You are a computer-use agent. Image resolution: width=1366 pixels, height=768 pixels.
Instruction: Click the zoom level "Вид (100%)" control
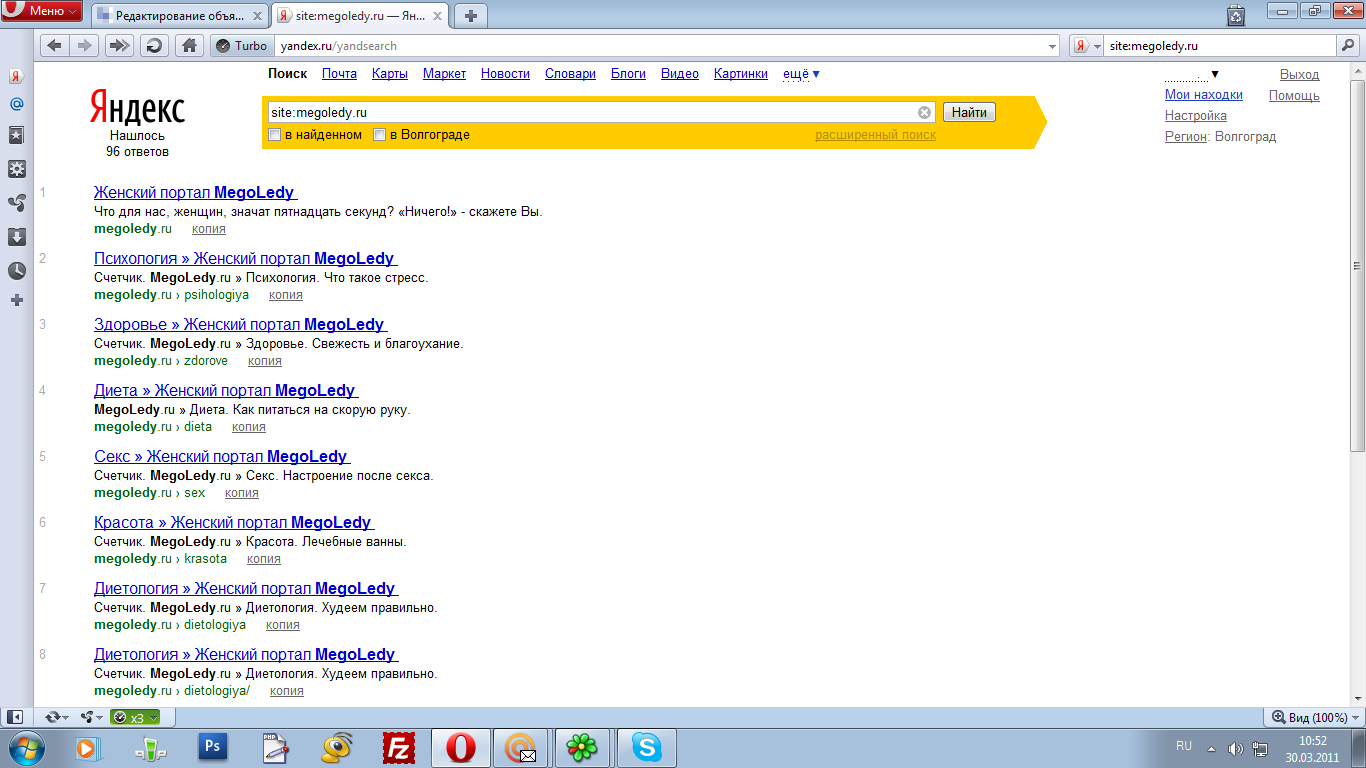tap(1309, 717)
